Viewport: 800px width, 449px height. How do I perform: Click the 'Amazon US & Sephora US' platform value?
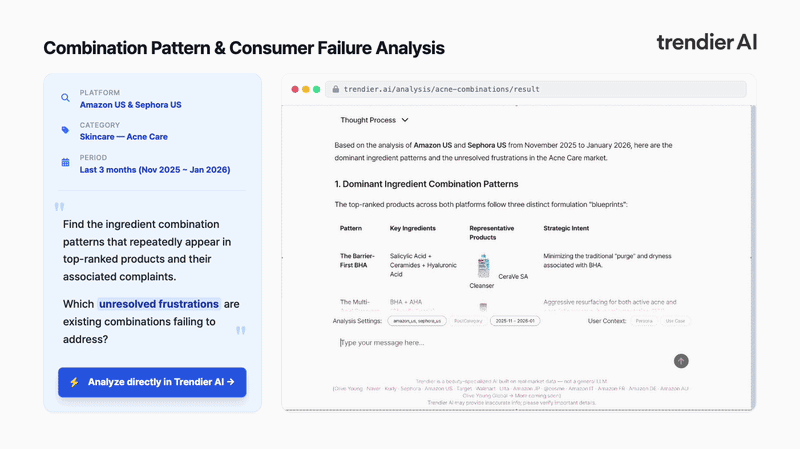[130, 105]
